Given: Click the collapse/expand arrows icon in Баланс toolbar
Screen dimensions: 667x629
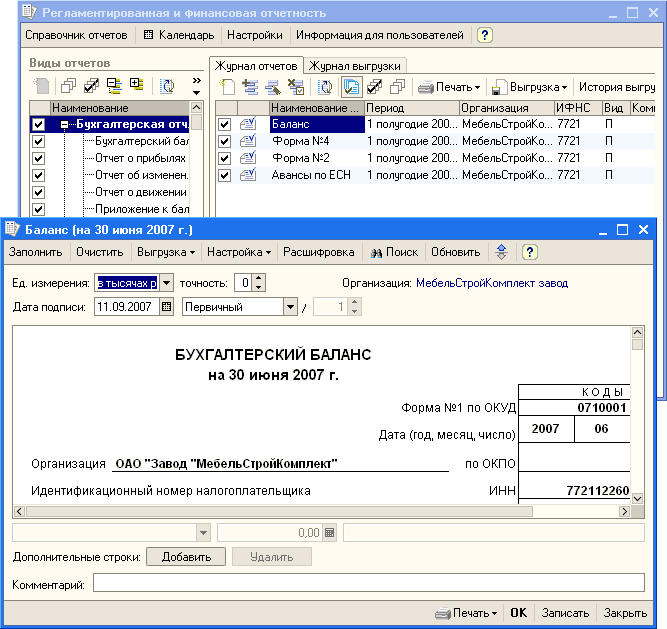Looking at the screenshot, I should 502,253.
